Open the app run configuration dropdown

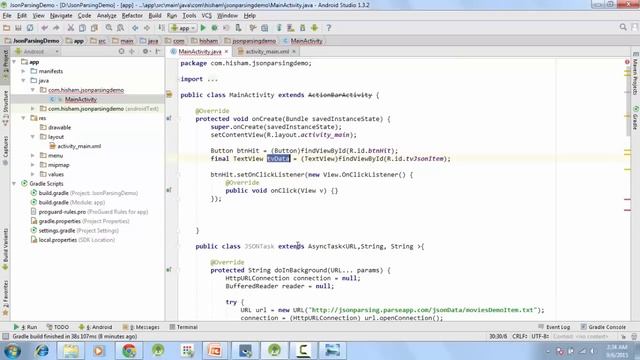(184, 28)
